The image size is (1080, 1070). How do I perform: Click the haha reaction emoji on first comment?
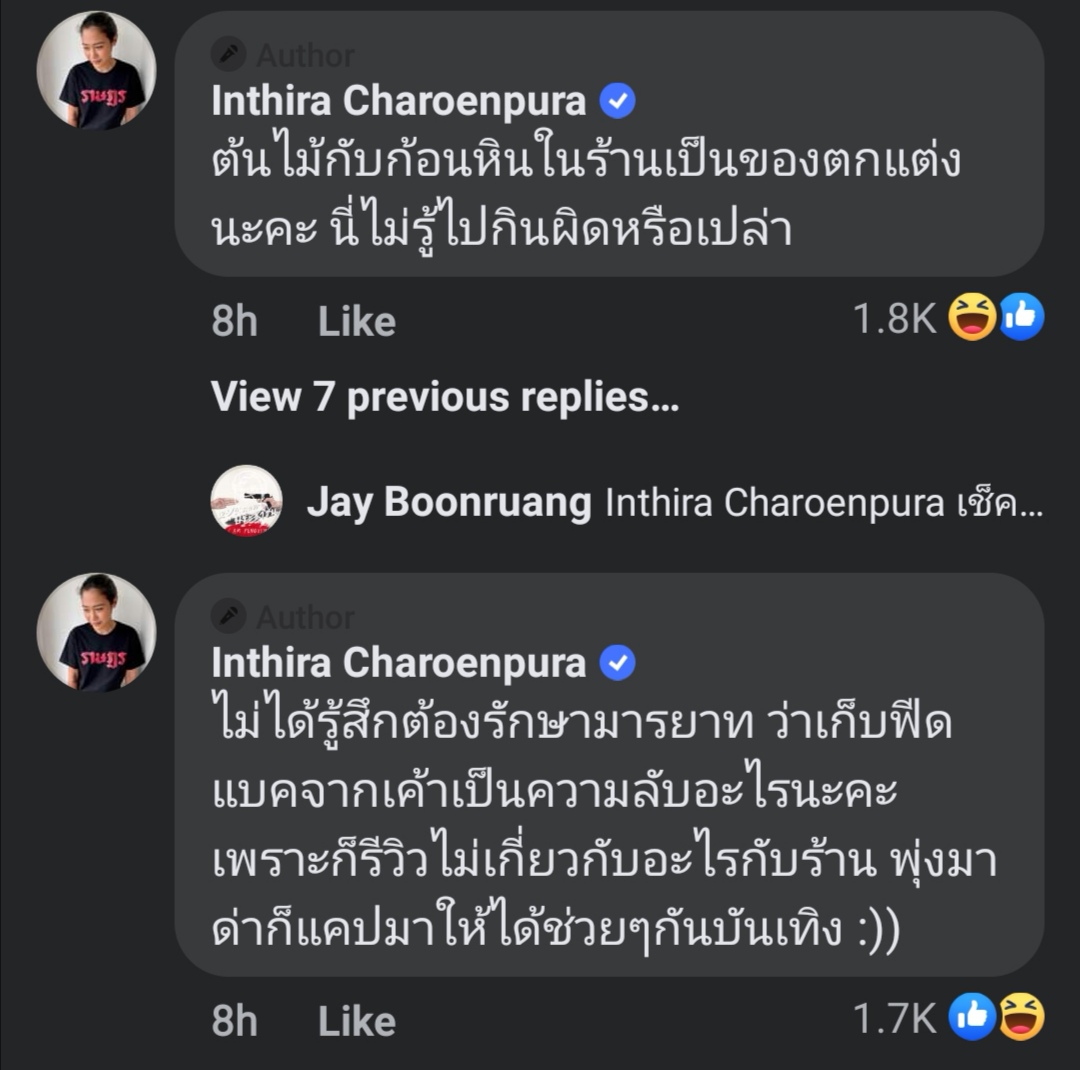pyautogui.click(x=973, y=318)
